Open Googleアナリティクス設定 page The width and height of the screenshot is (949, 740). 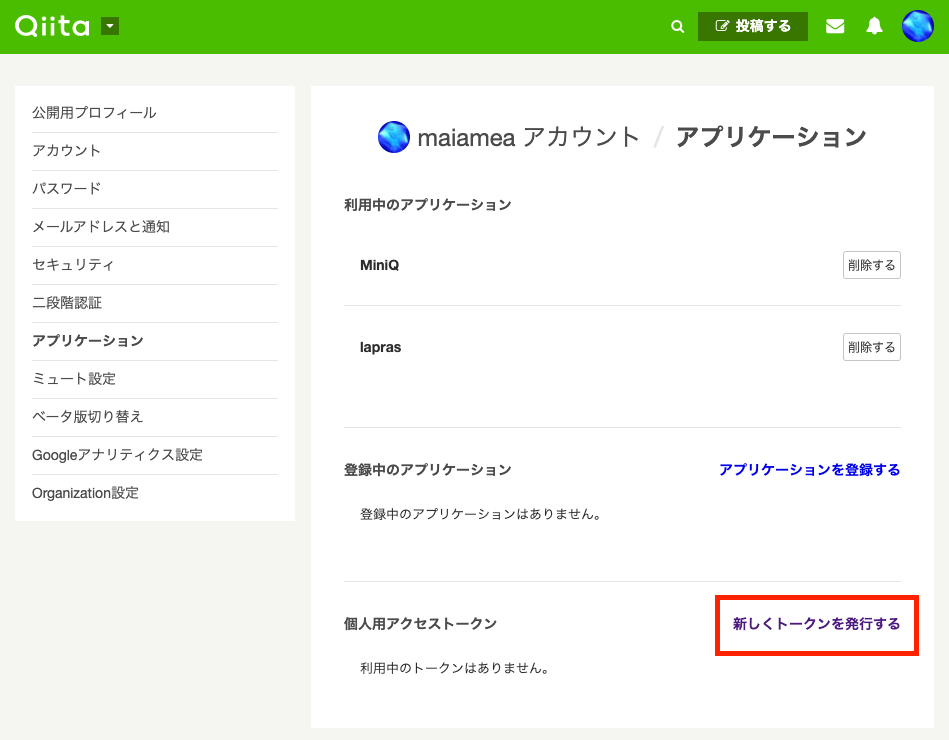pos(117,455)
